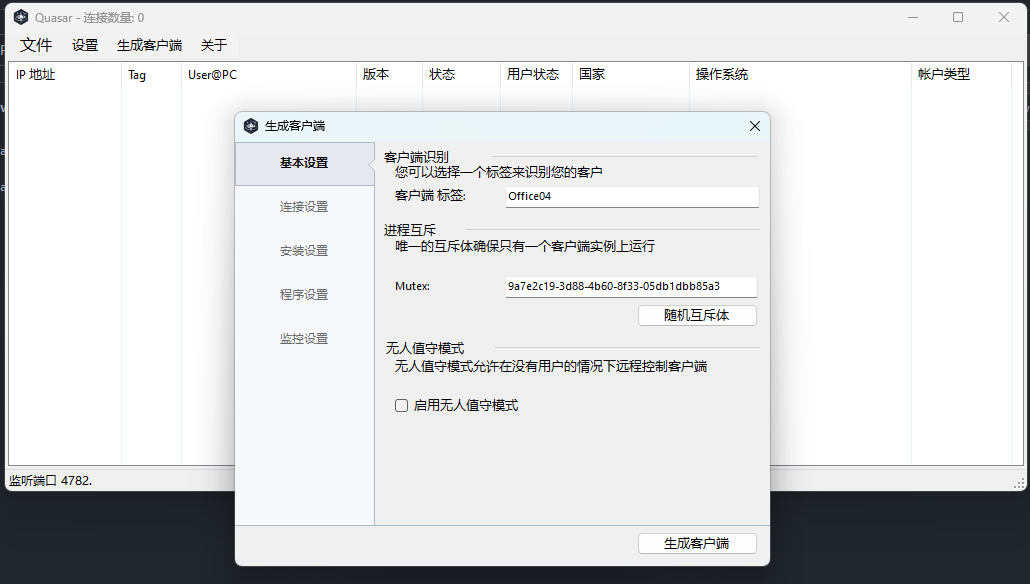Click the Quasar icon on the builder dialog
Screen dimensions: 1030x584
251,126
